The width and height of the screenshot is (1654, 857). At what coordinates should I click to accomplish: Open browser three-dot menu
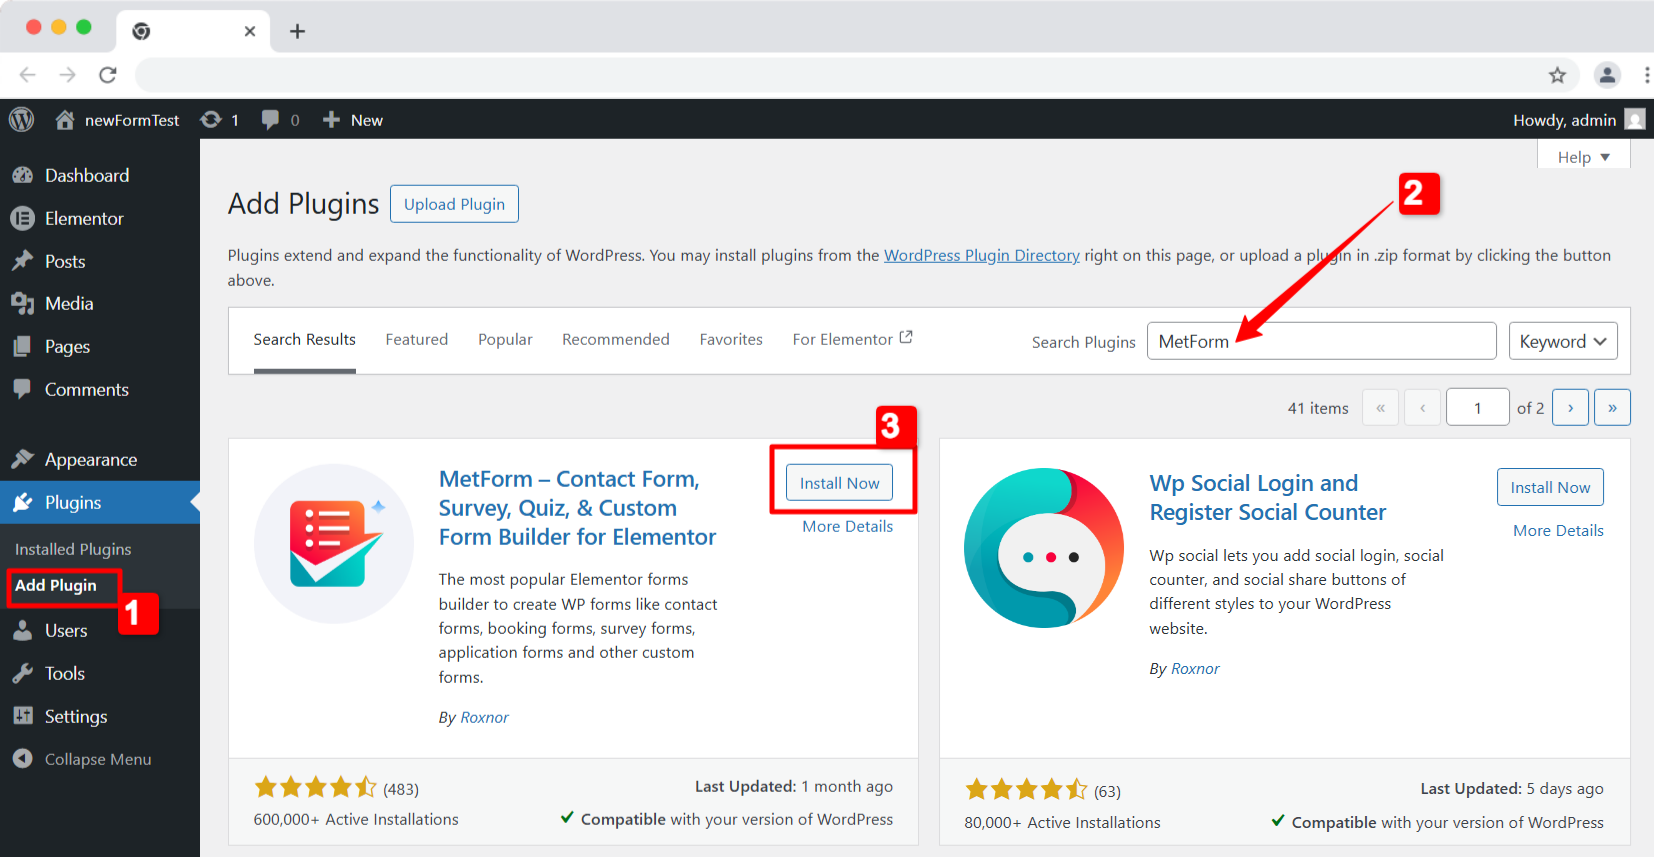(x=1646, y=75)
